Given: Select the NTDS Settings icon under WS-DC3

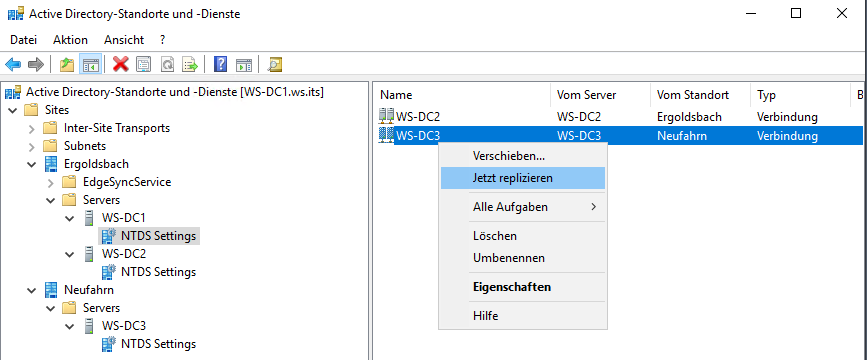Looking at the screenshot, I should coord(109,343).
